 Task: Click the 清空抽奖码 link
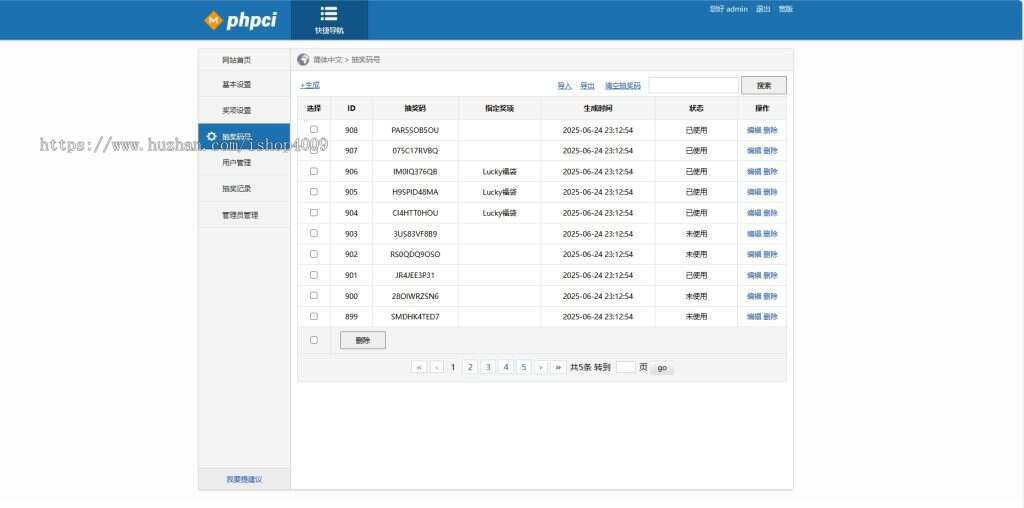point(622,86)
